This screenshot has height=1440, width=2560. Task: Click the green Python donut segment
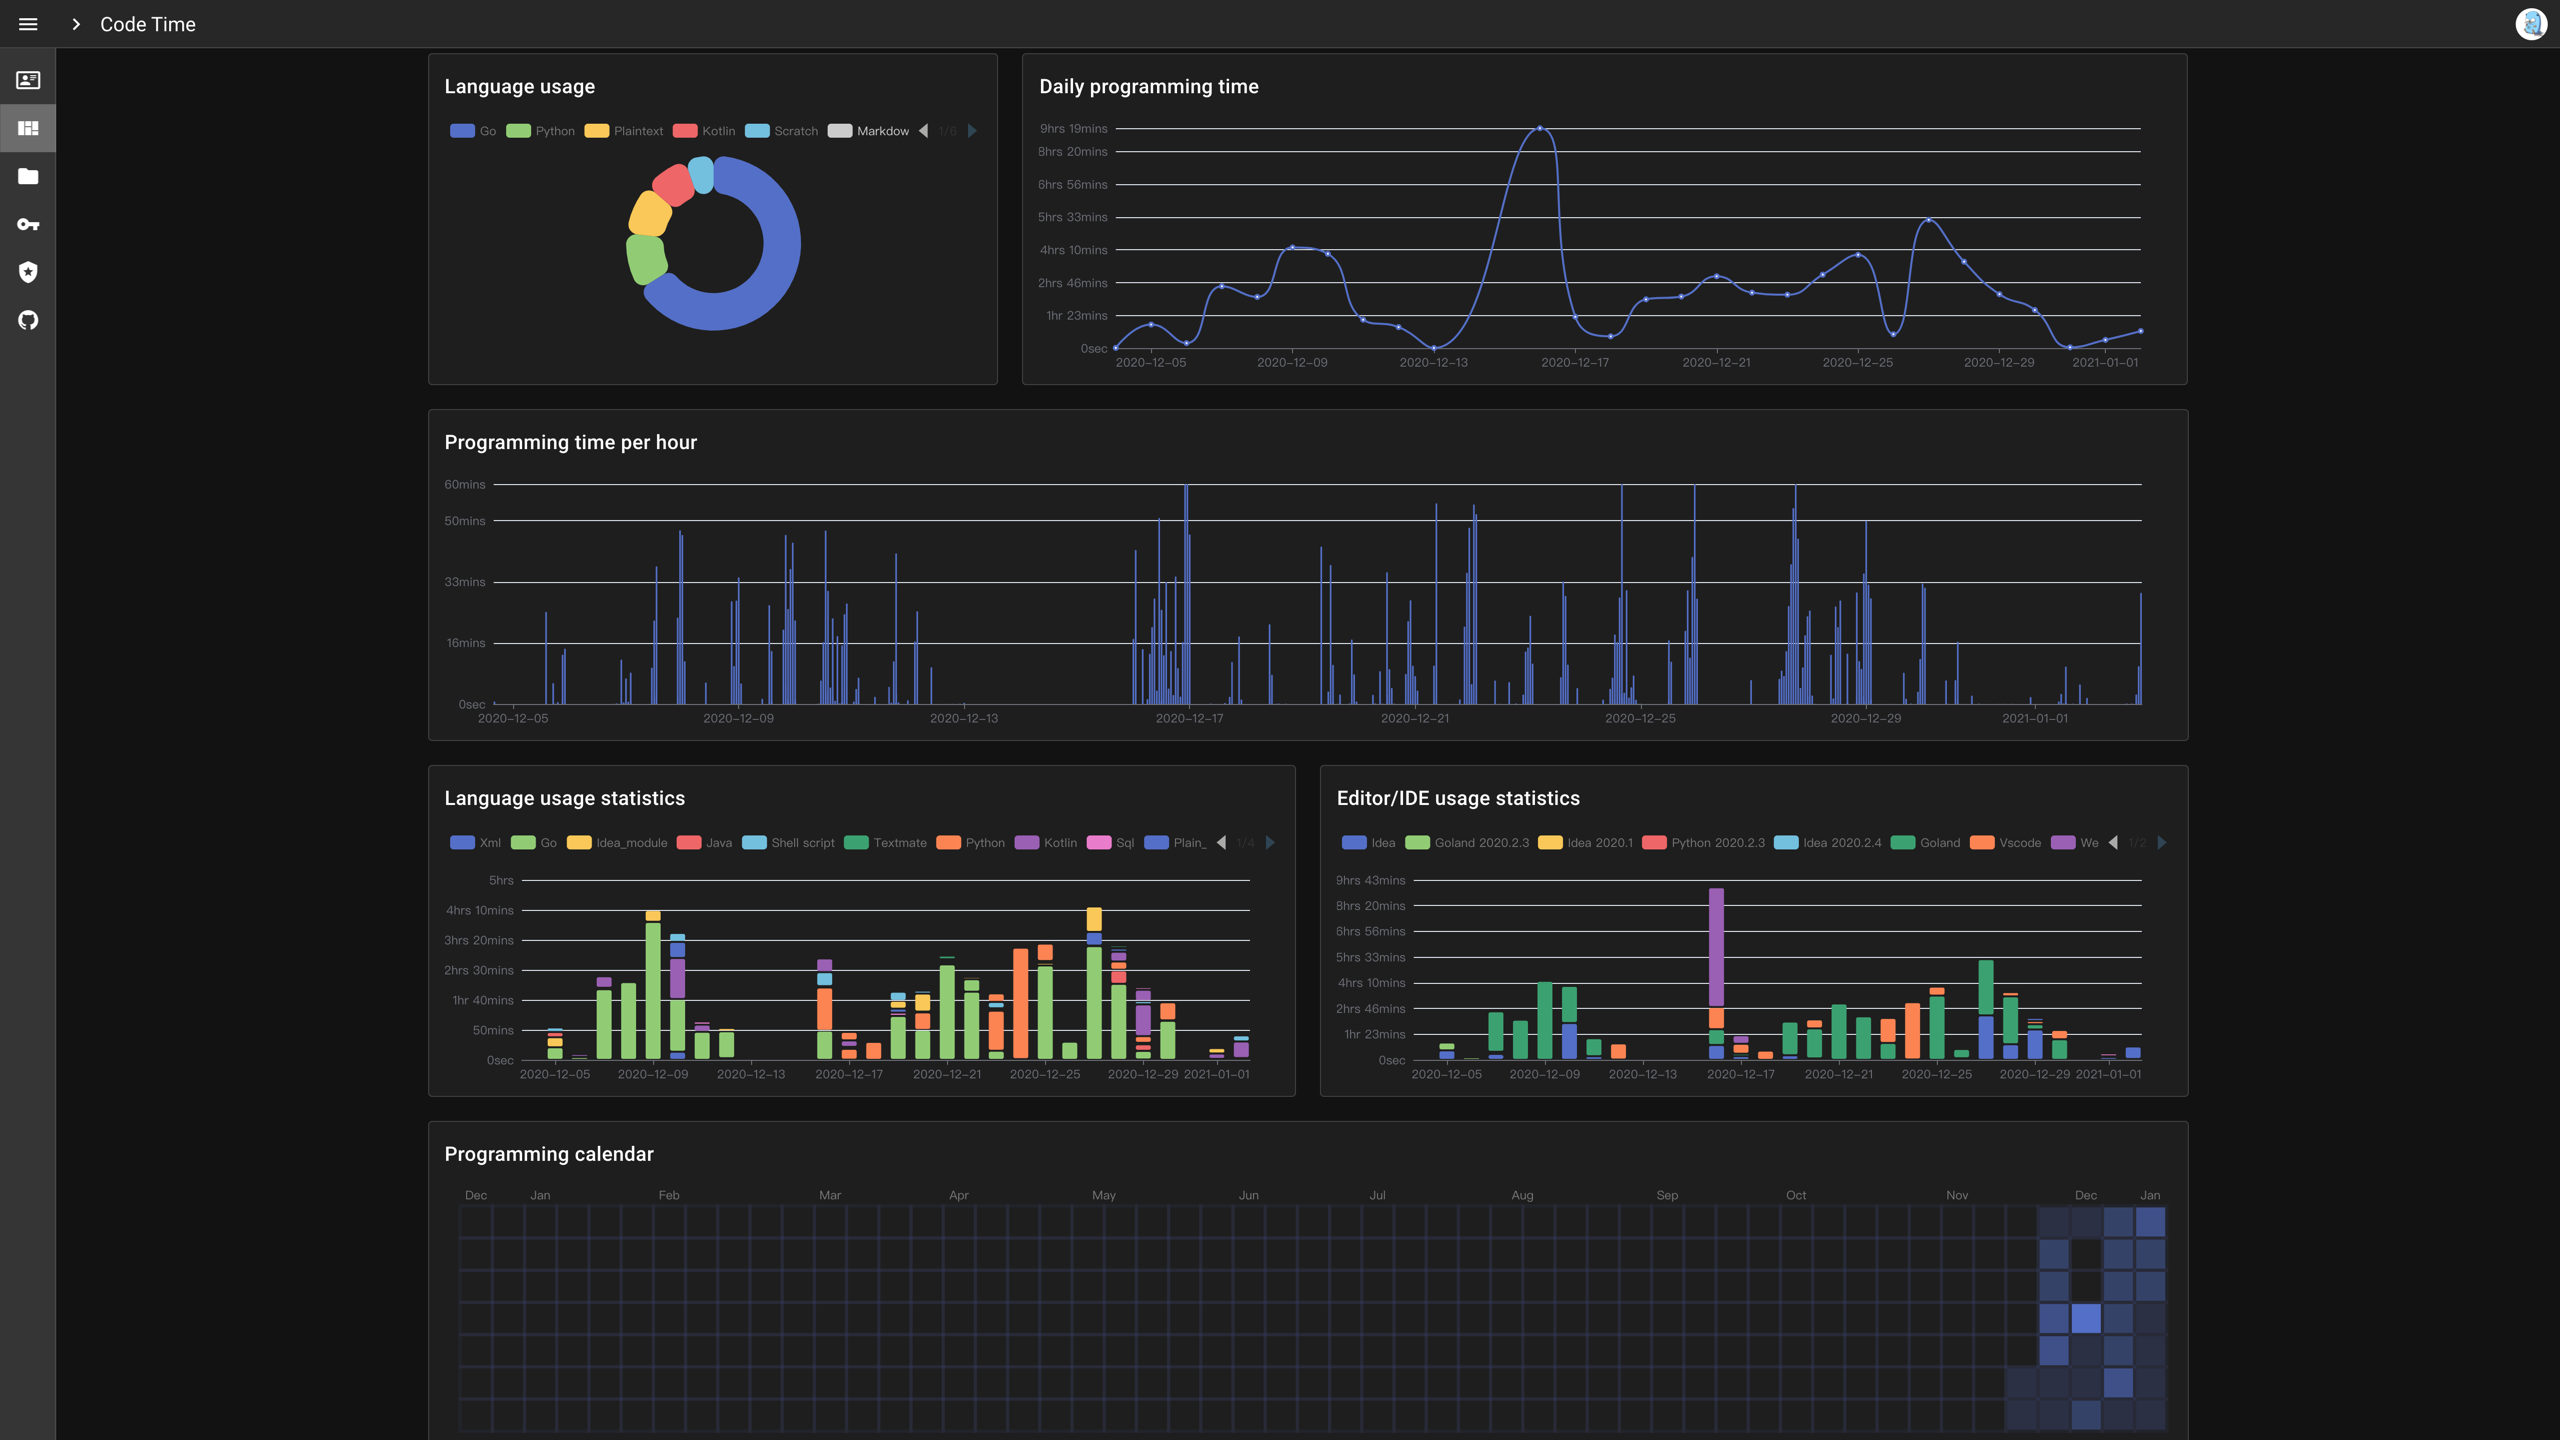(x=646, y=259)
